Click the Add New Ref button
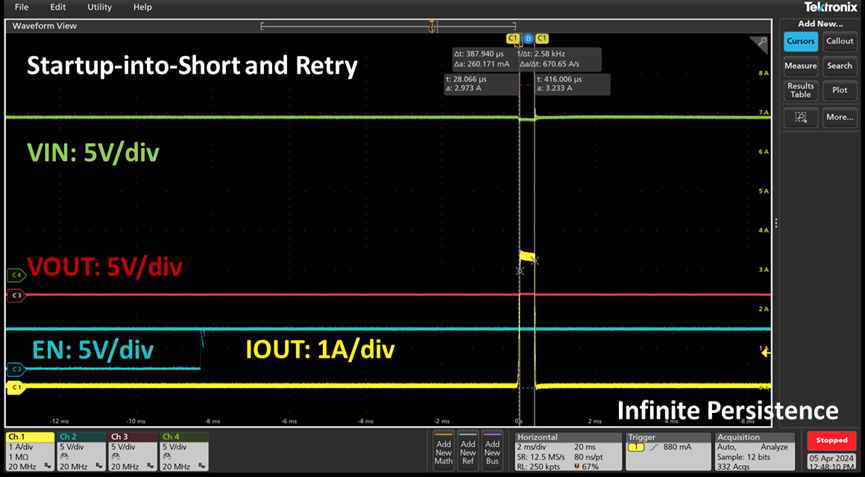This screenshot has width=865, height=477. [467, 450]
